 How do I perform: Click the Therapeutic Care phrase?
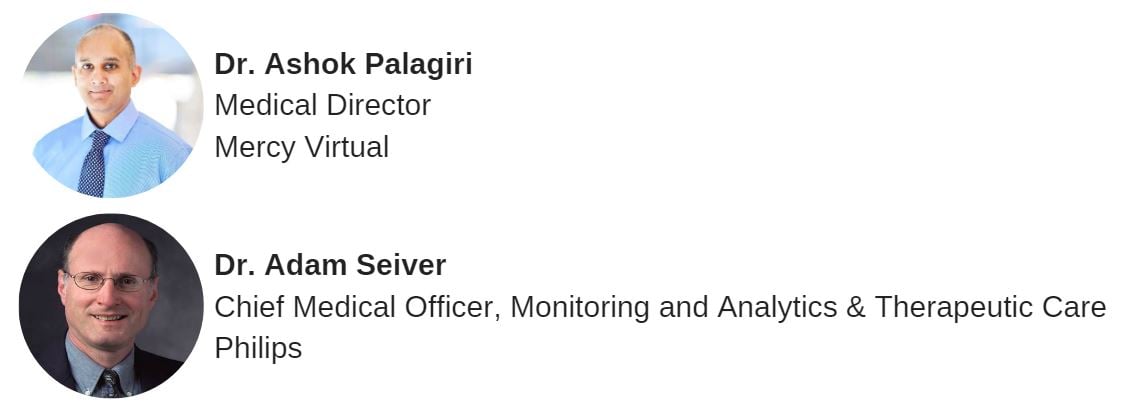tap(990, 307)
